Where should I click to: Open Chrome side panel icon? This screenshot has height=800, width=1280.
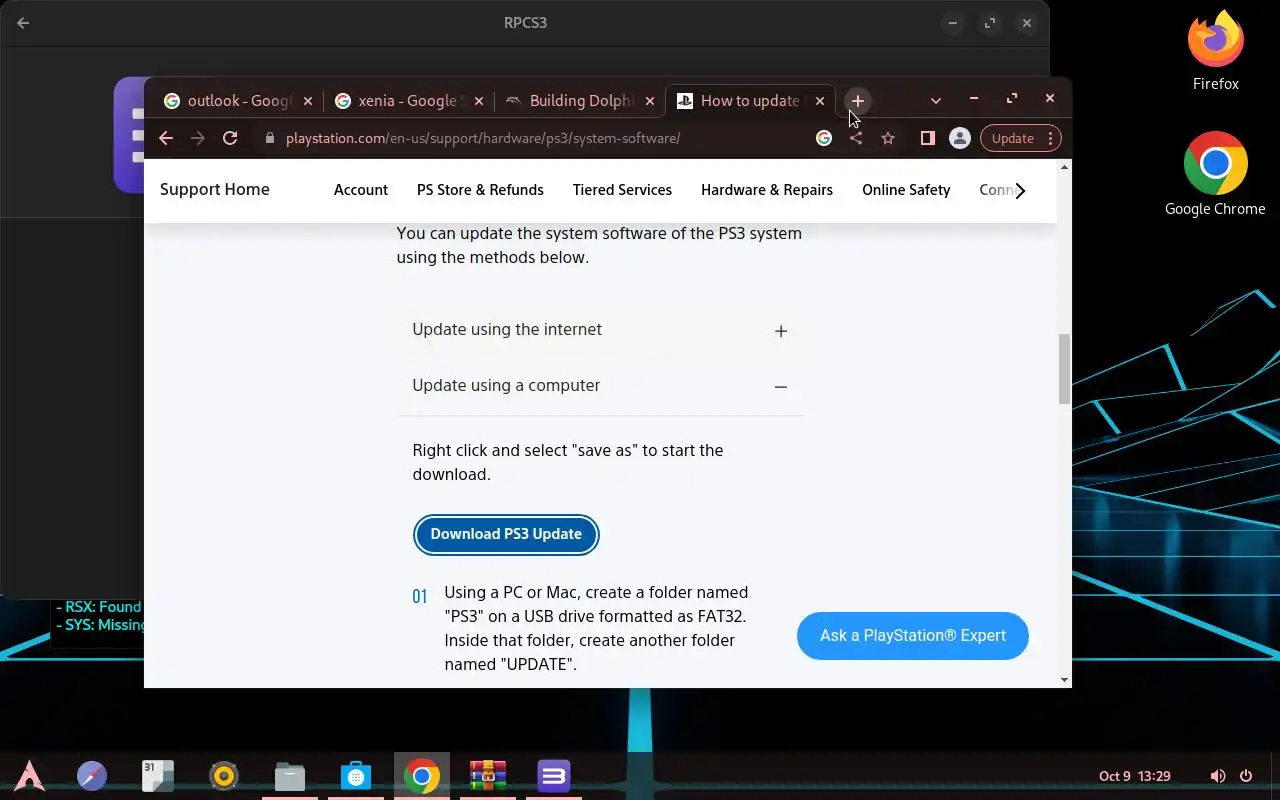point(927,138)
